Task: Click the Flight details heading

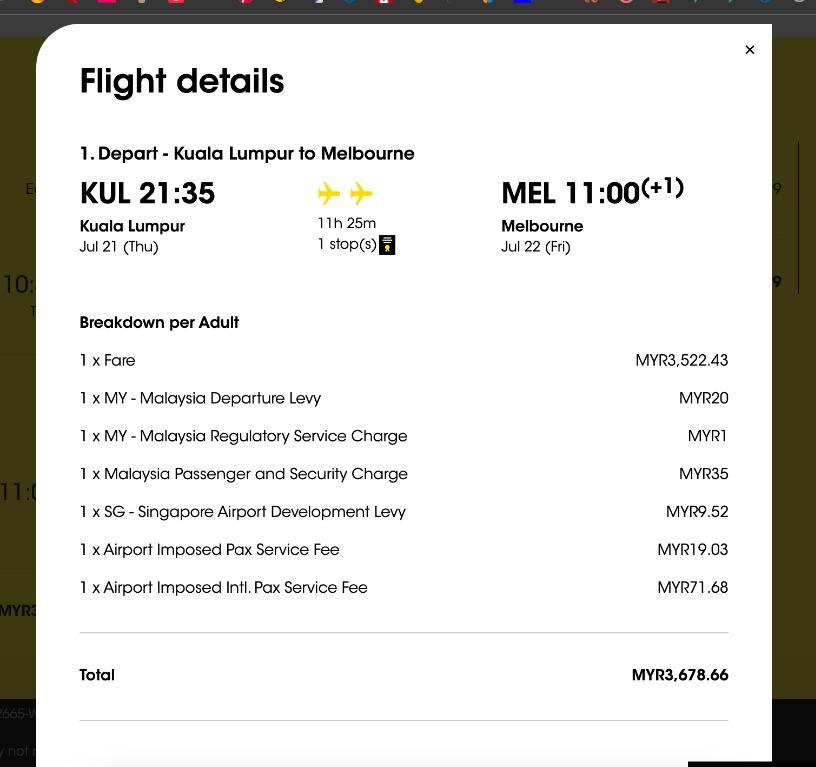Action: [x=182, y=82]
